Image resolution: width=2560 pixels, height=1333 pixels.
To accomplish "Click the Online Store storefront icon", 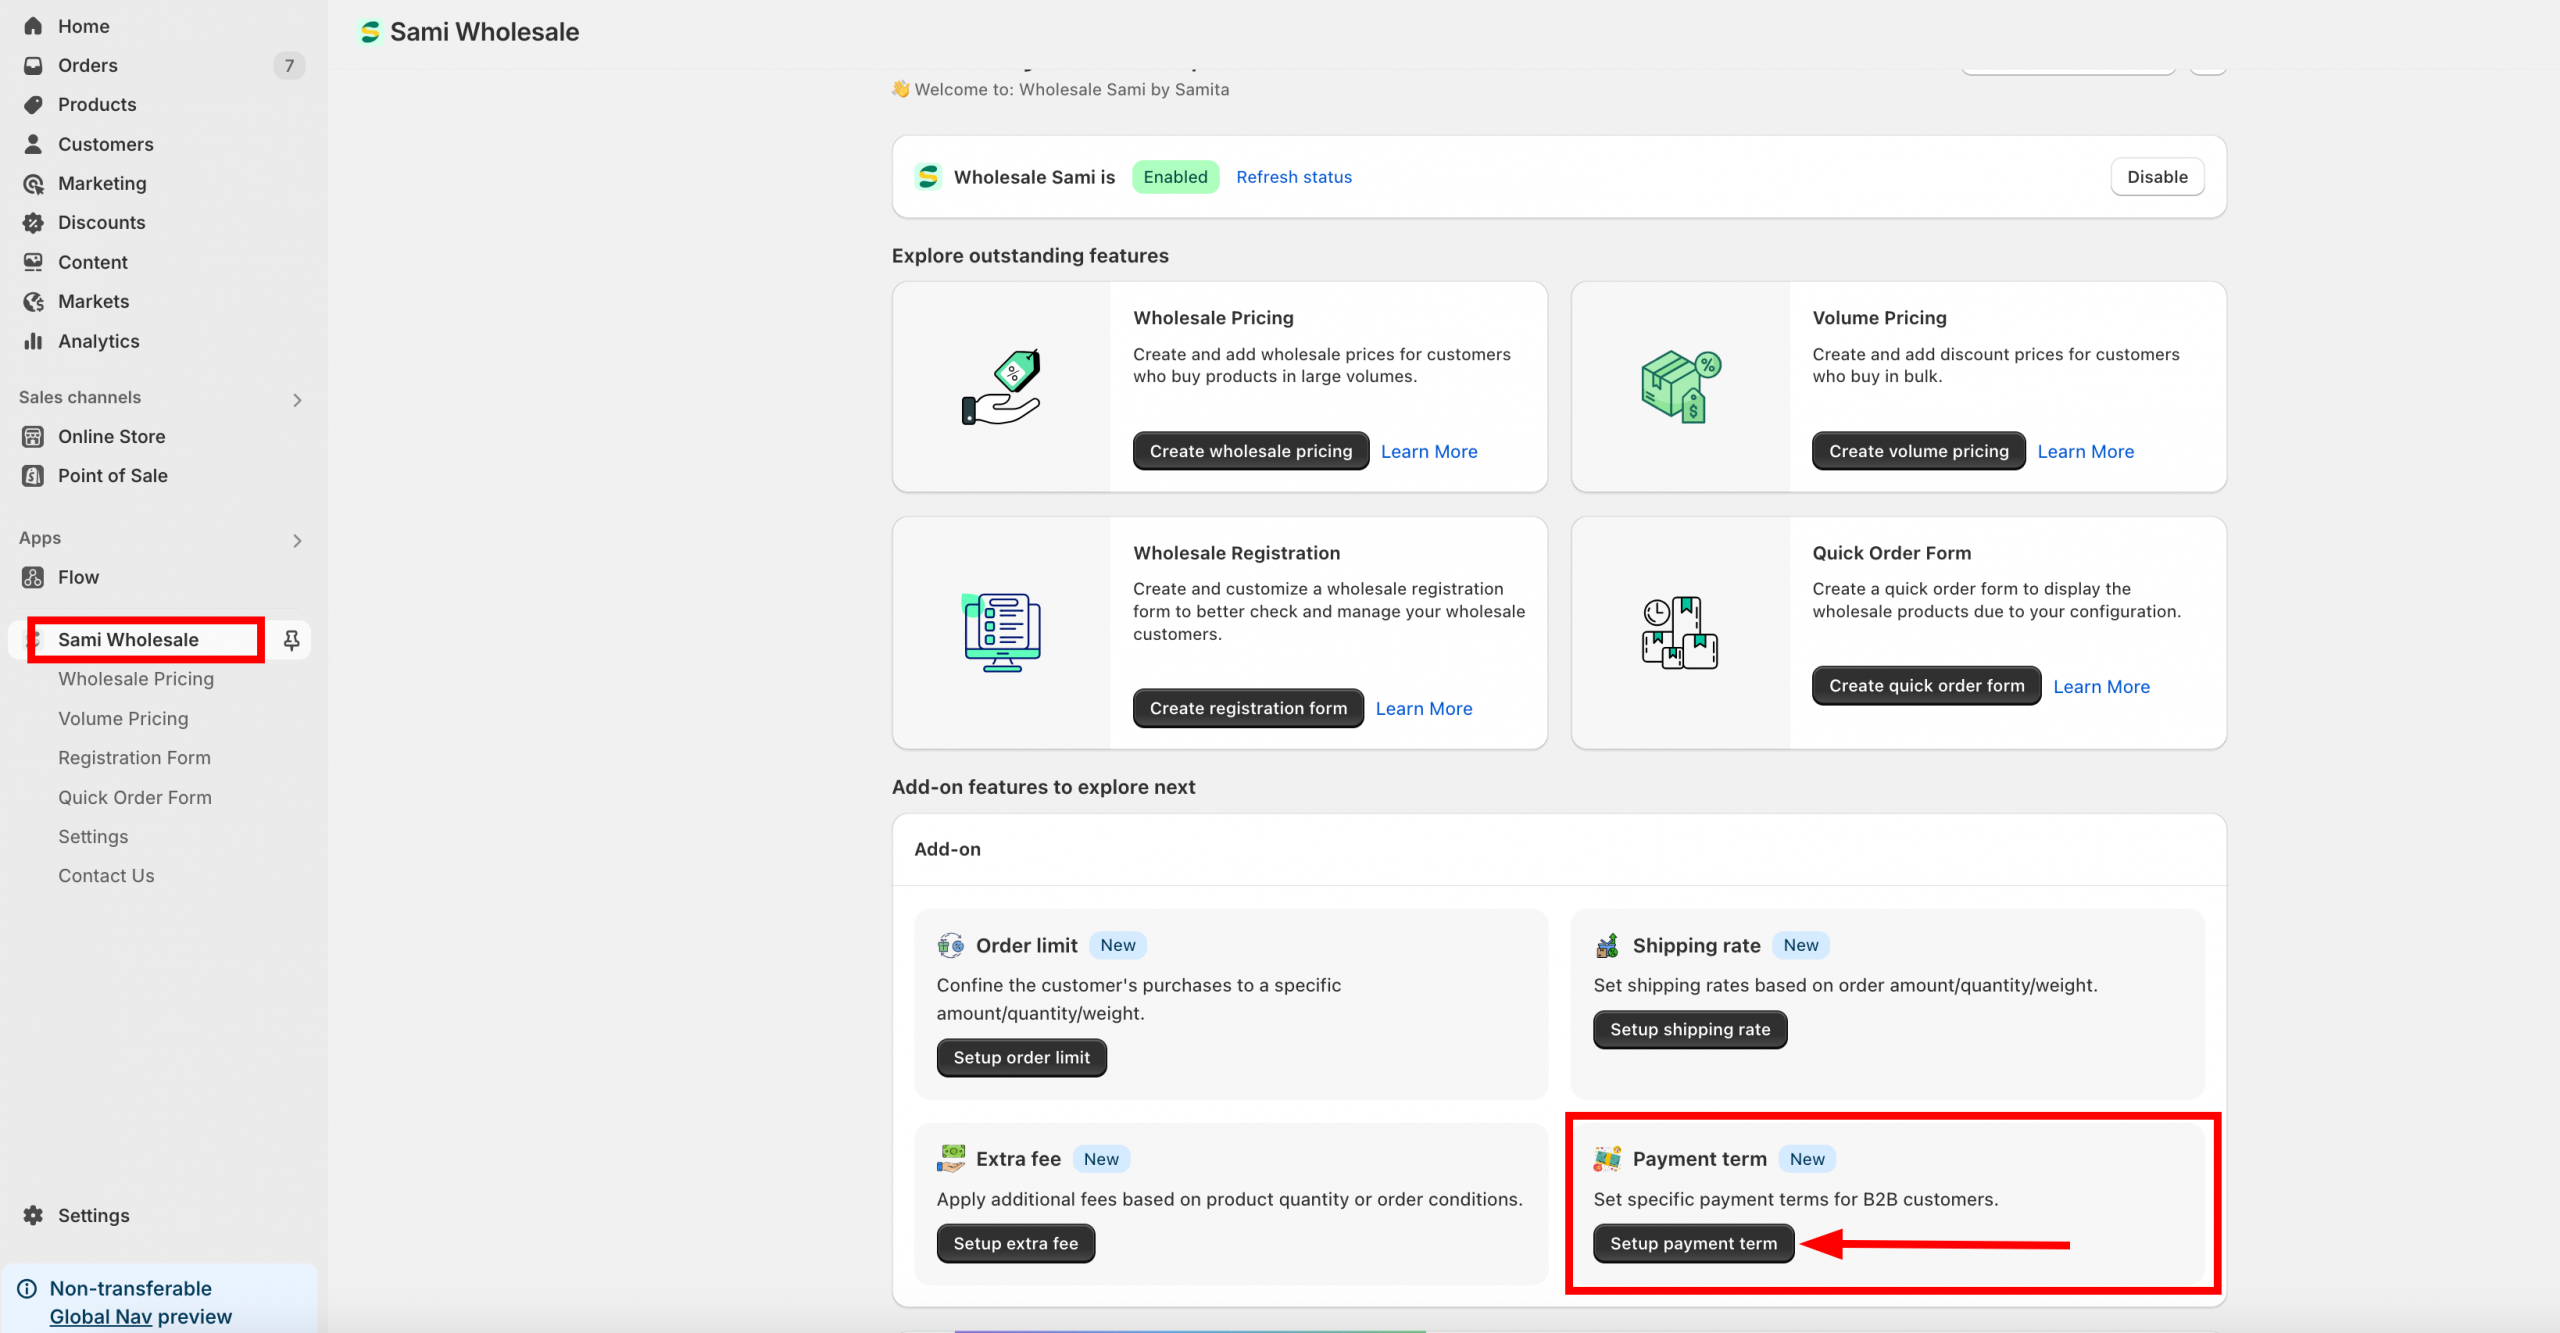I will pyautogui.click(x=33, y=436).
